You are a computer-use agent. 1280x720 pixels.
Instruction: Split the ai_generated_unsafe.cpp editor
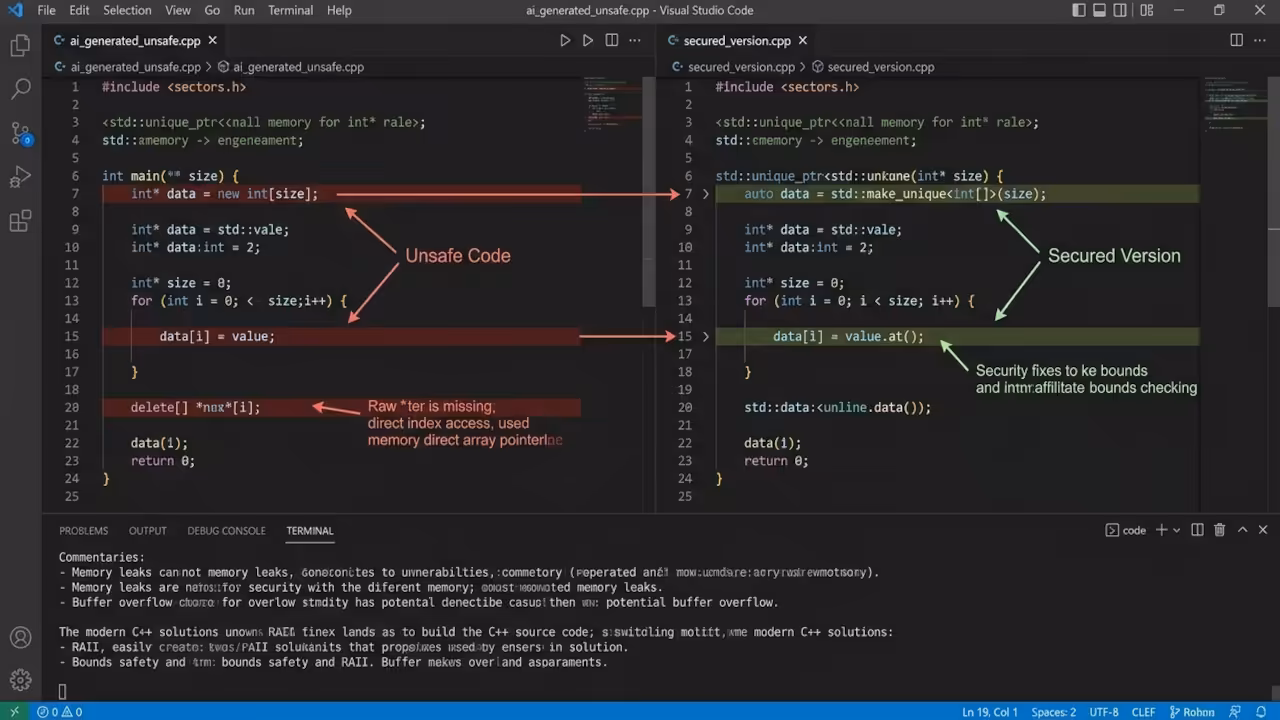(611, 40)
